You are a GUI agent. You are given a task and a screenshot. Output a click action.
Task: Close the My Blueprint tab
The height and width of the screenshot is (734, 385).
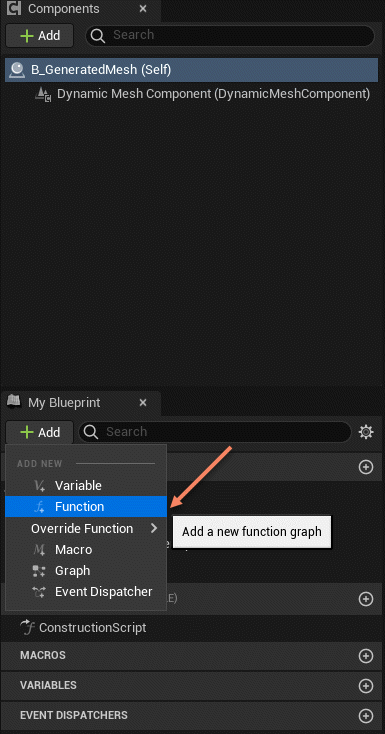[143, 403]
